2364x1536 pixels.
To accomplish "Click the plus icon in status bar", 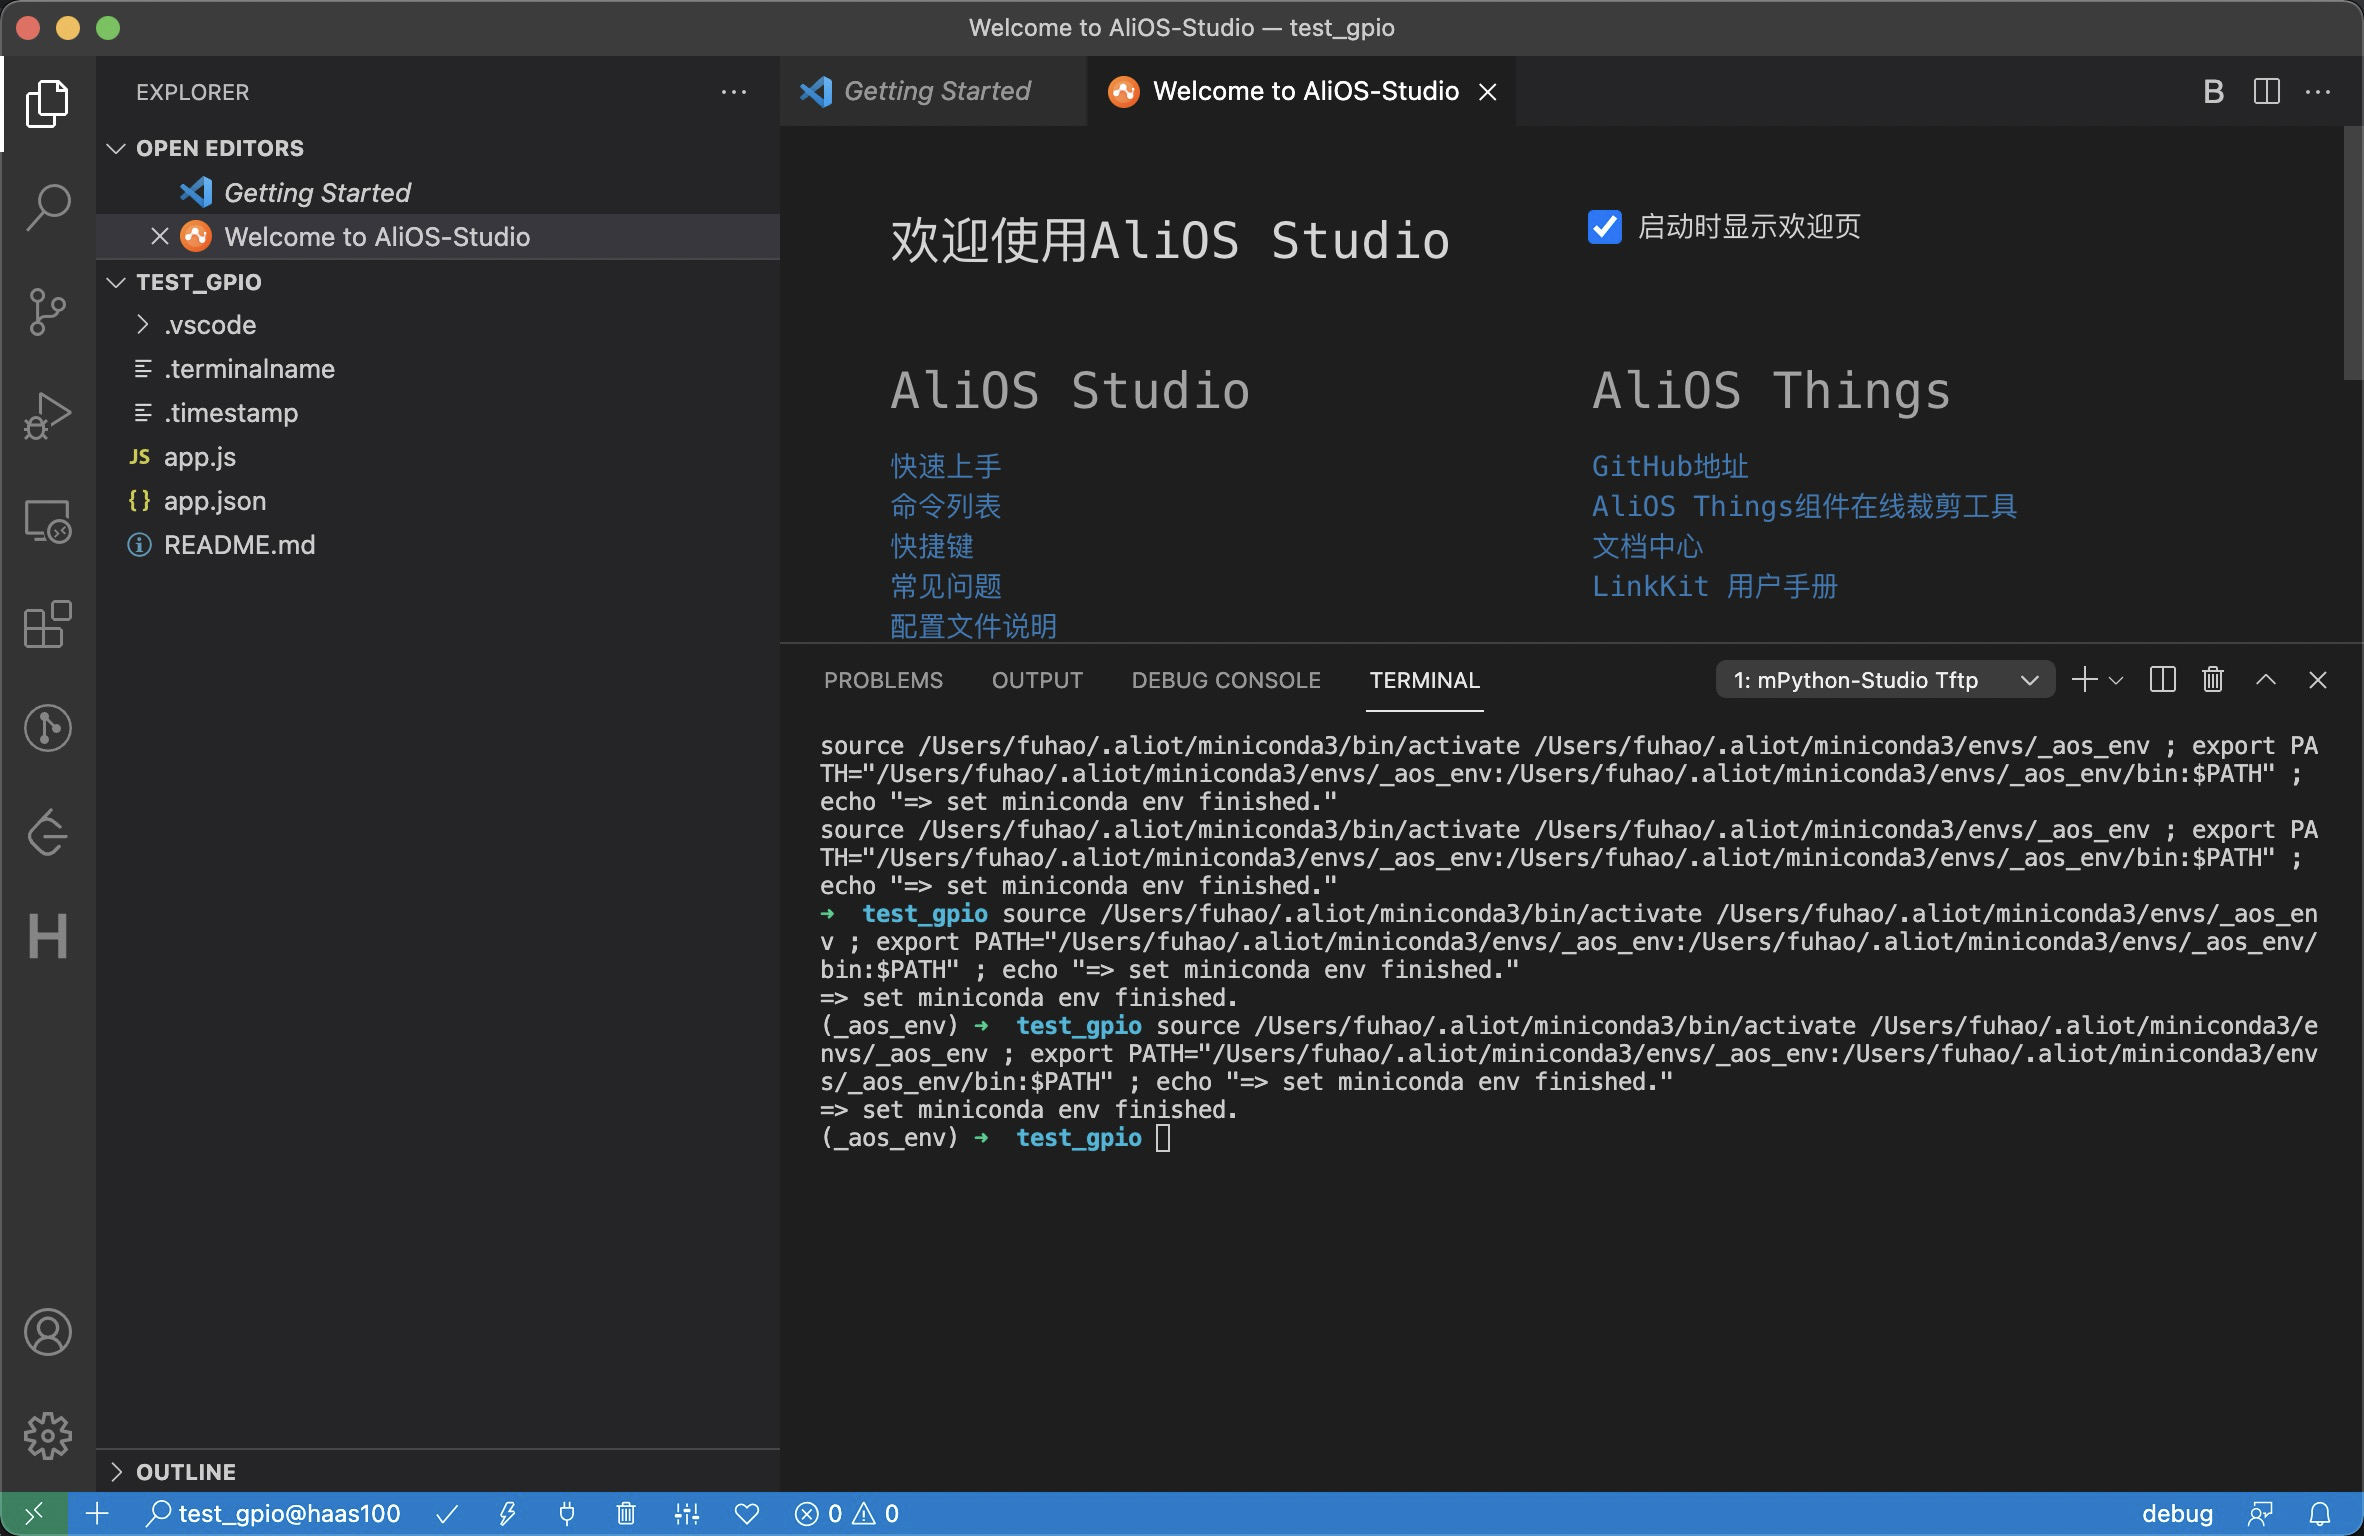I will click(97, 1514).
